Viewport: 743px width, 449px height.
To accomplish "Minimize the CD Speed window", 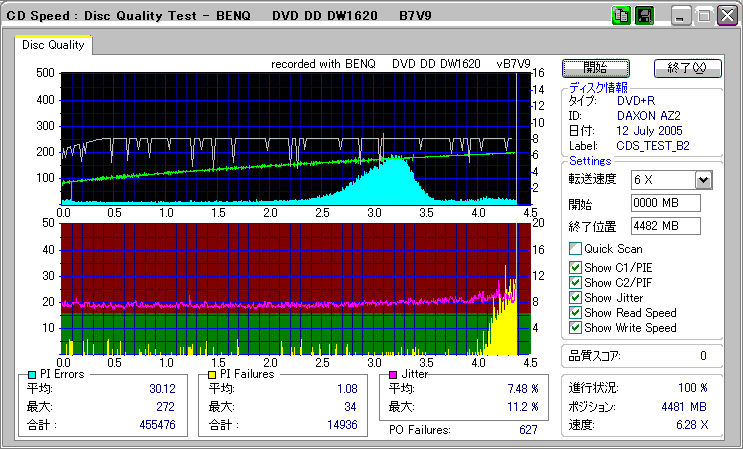I will coord(681,16).
